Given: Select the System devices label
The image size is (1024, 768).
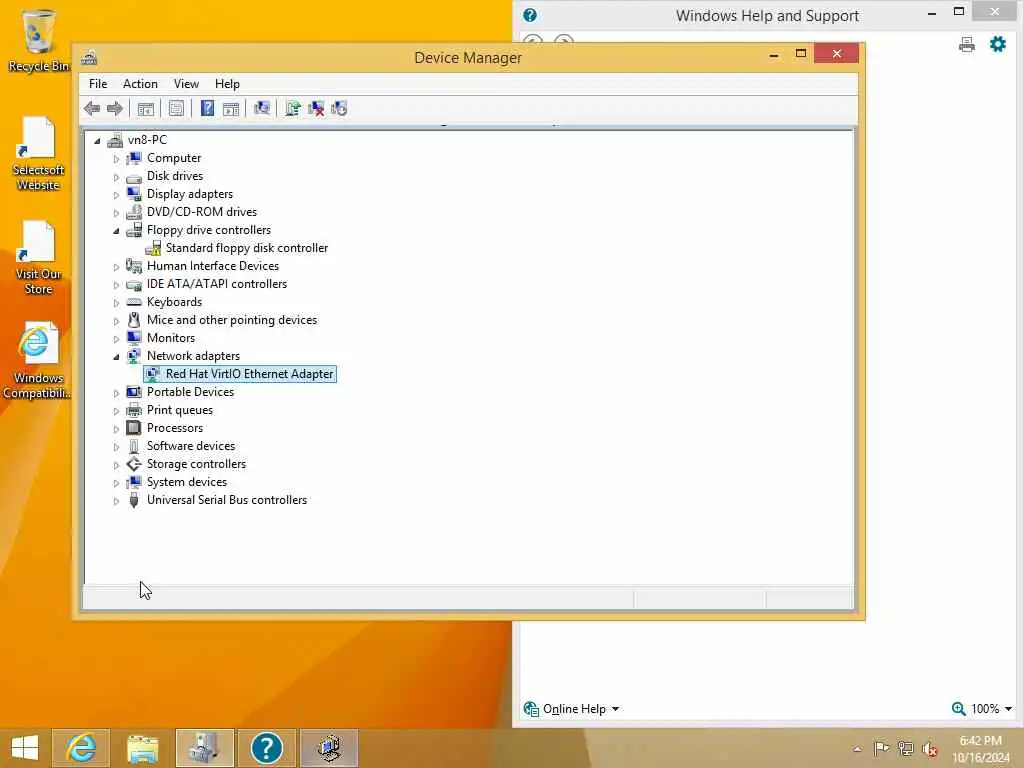Looking at the screenshot, I should tap(187, 482).
